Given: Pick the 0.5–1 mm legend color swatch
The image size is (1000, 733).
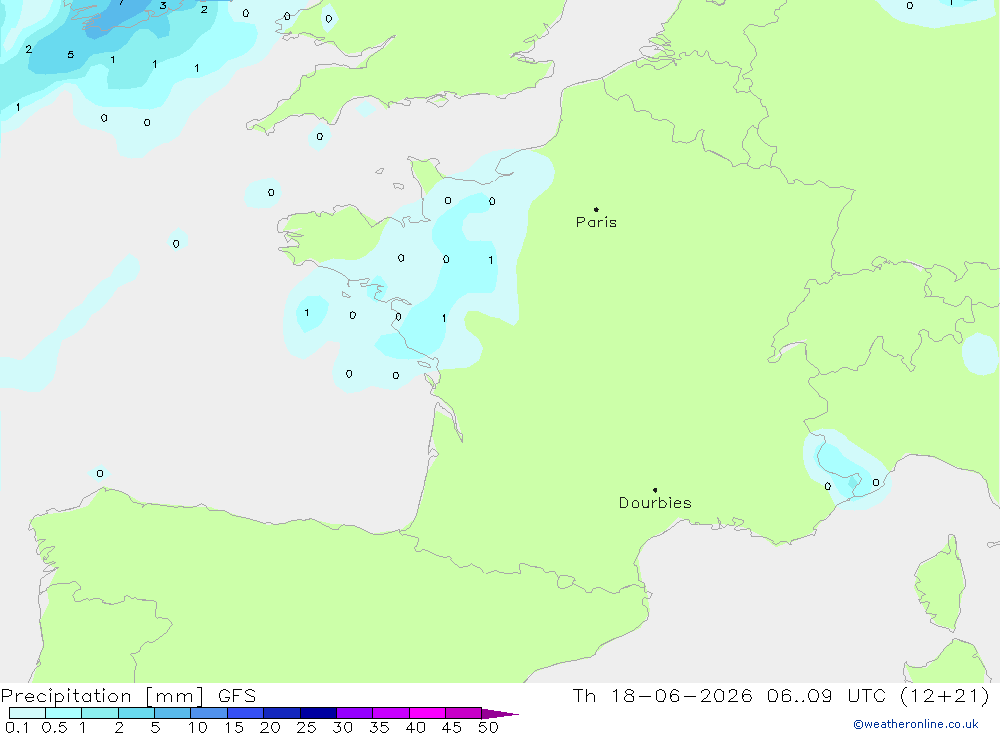Looking at the screenshot, I should [x=64, y=713].
